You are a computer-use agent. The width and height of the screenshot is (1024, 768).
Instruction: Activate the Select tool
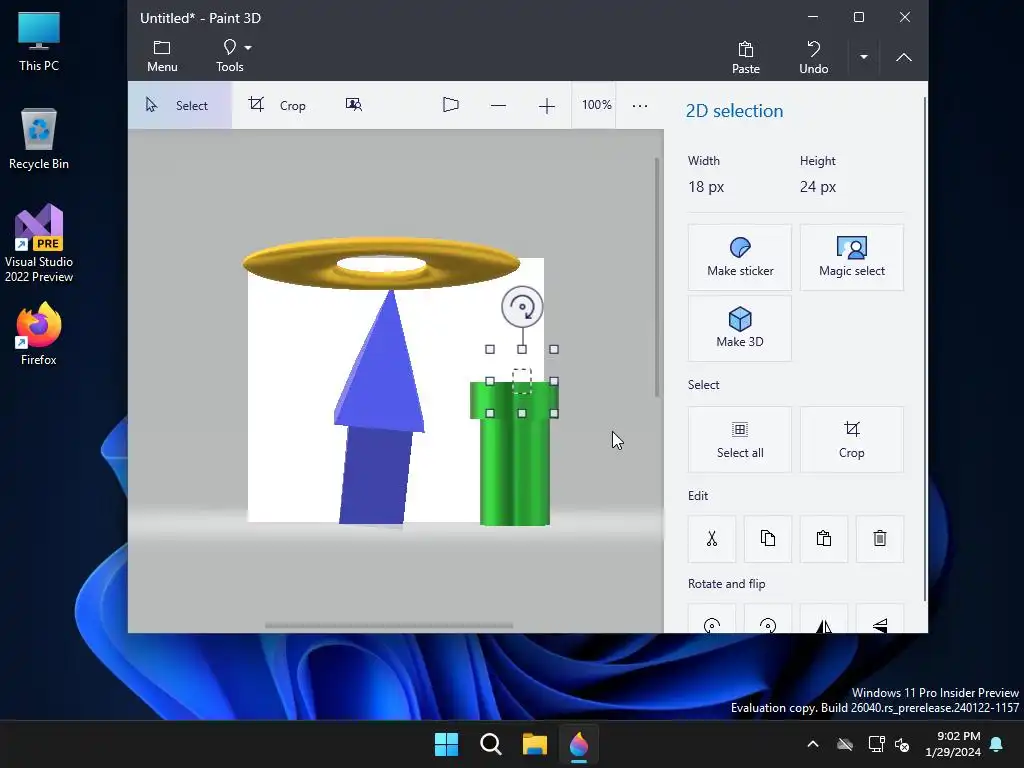coord(179,105)
